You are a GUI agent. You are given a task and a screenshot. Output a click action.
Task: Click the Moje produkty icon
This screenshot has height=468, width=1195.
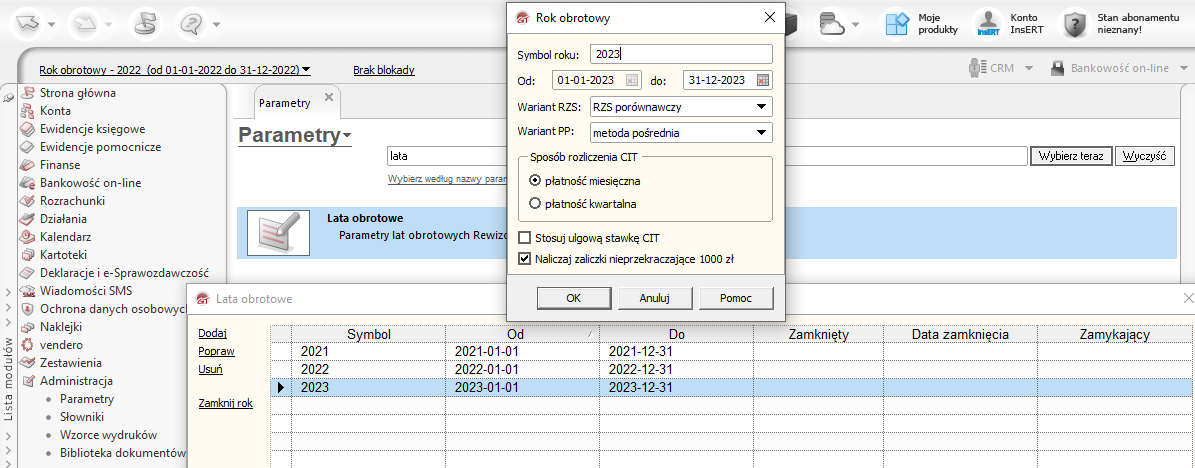(899, 24)
